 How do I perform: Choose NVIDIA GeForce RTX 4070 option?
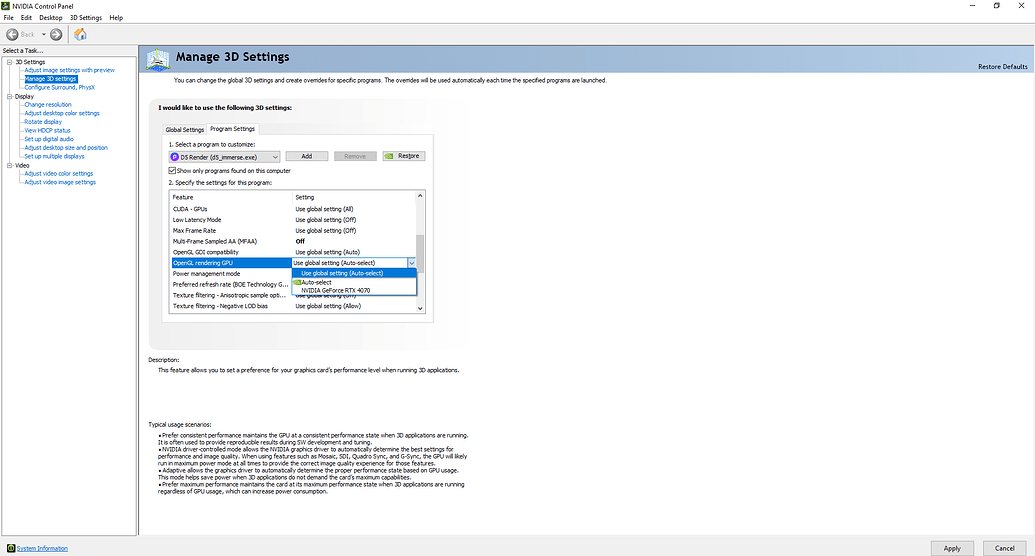pos(354,291)
